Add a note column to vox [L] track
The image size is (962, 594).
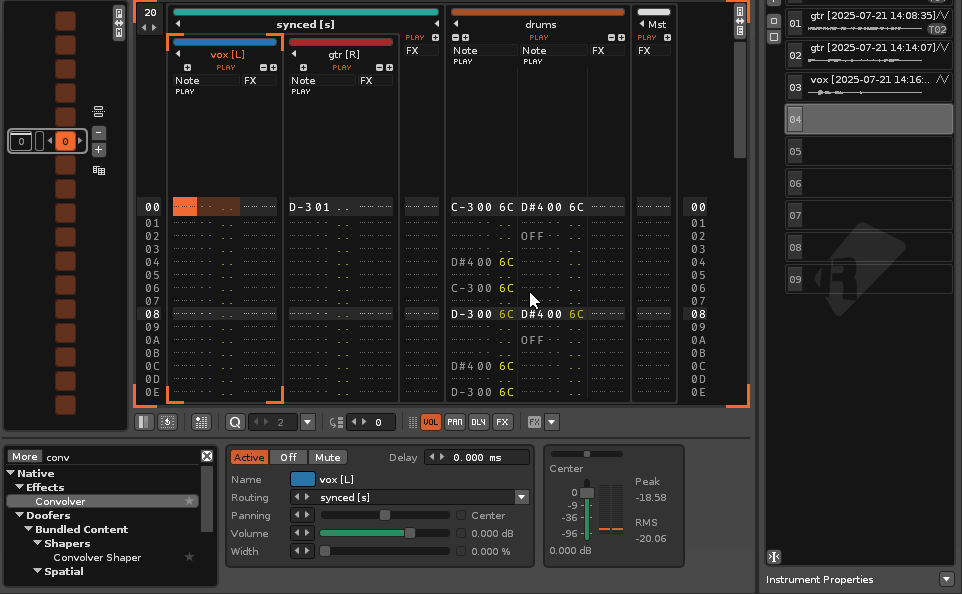(x=187, y=68)
